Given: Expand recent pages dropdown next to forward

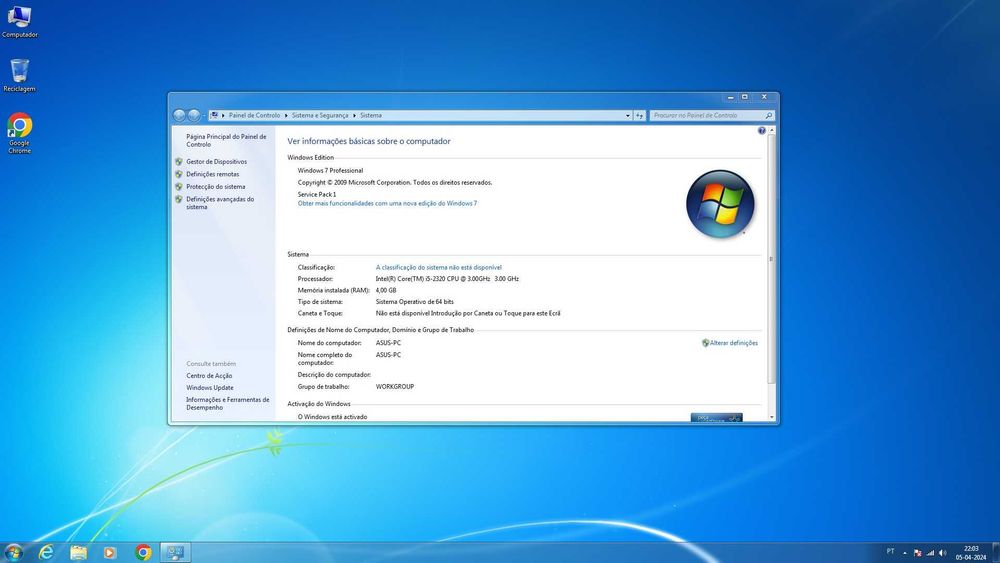Looking at the screenshot, I should point(203,115).
